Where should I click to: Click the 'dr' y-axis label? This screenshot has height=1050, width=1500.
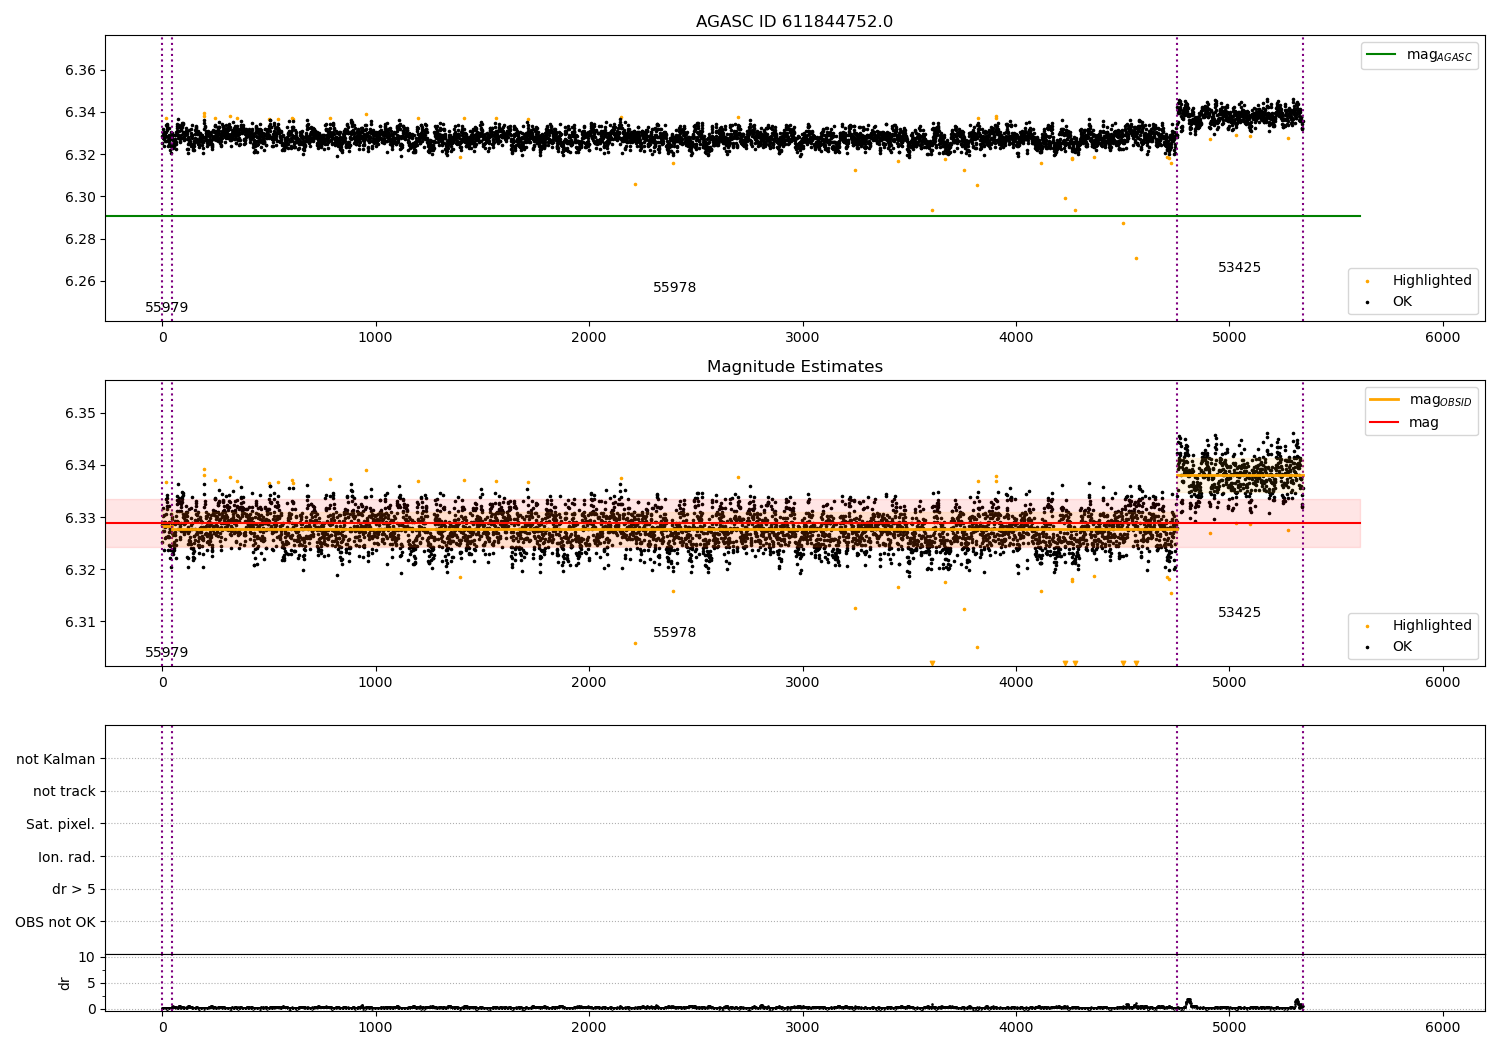coord(65,983)
